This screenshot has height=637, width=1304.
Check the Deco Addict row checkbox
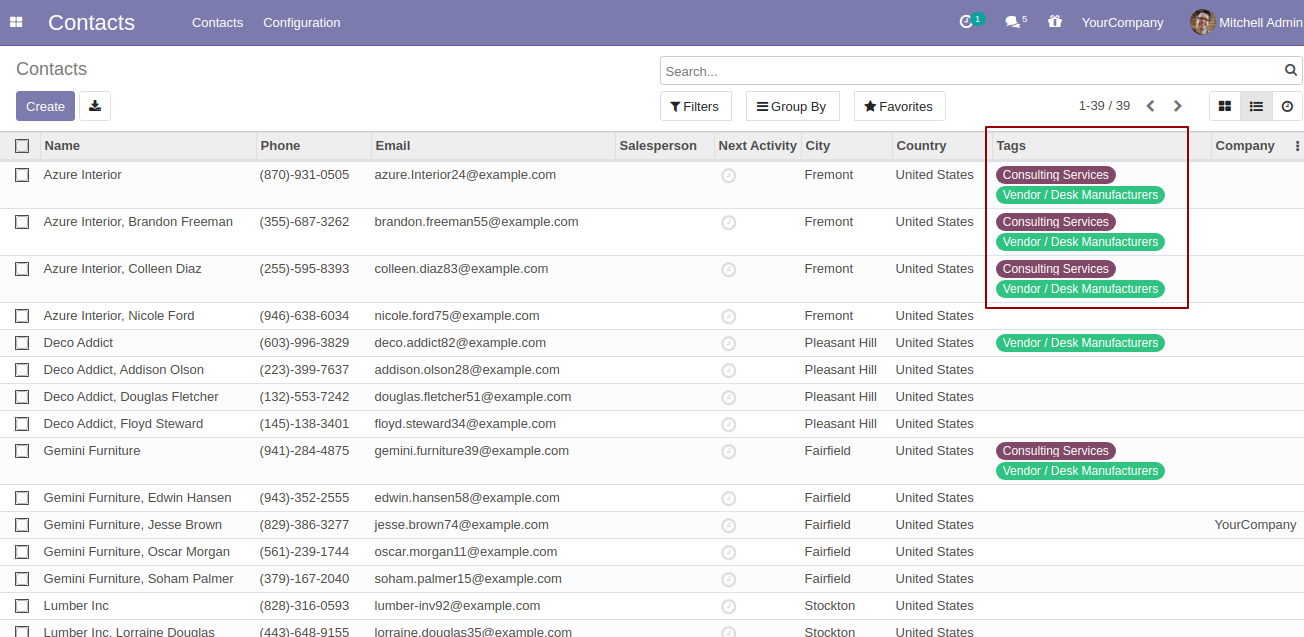[22, 343]
